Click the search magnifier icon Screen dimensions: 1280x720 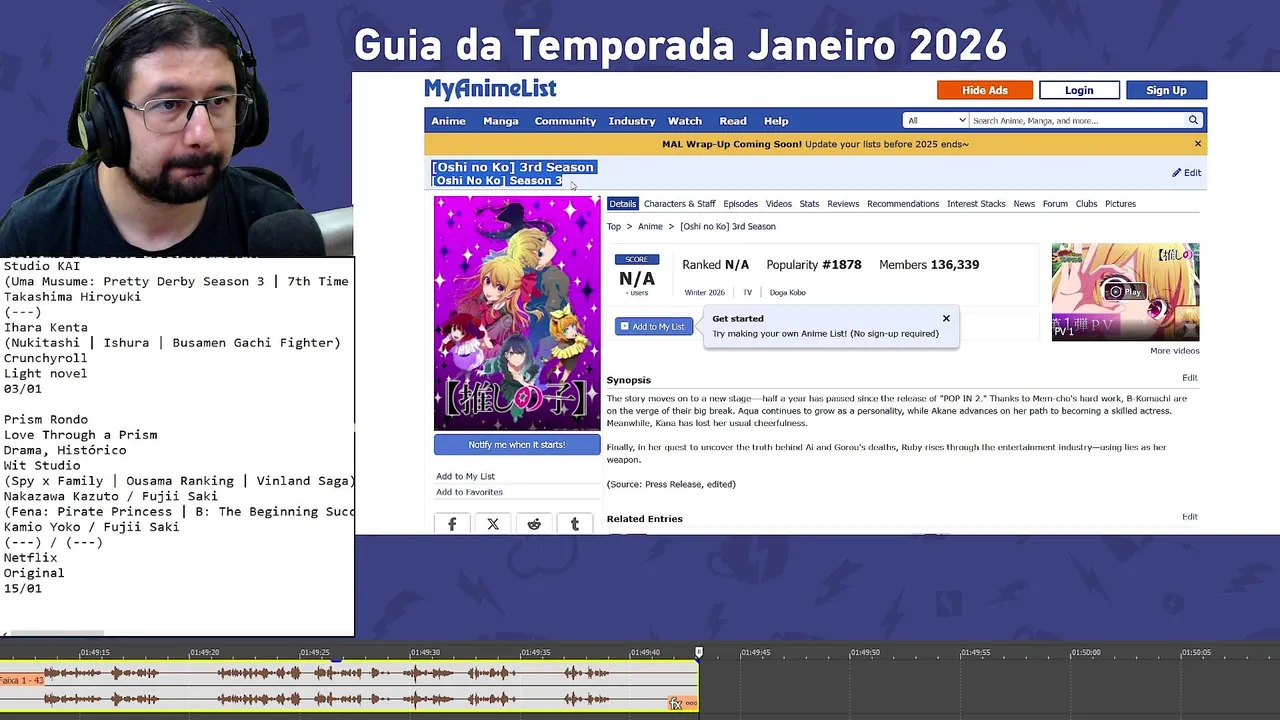(1193, 121)
